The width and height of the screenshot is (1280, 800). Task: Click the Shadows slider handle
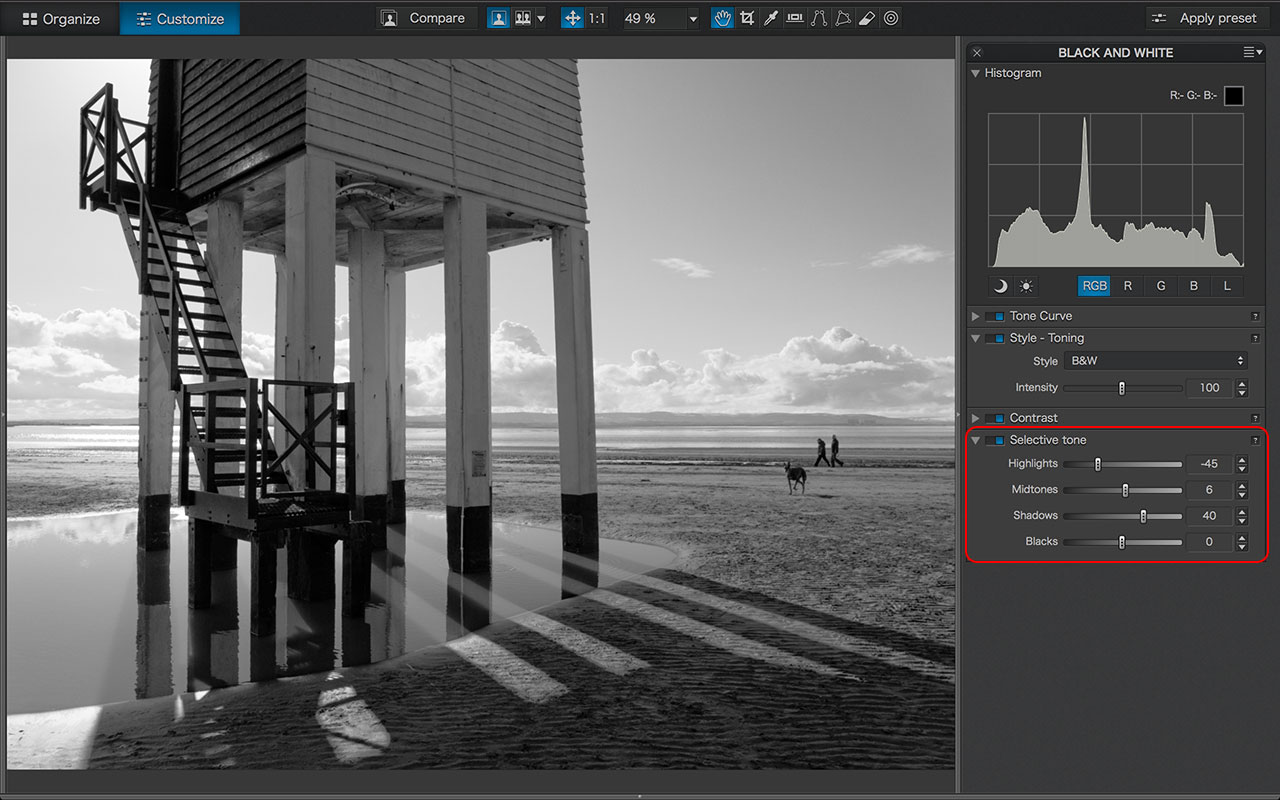point(1143,516)
